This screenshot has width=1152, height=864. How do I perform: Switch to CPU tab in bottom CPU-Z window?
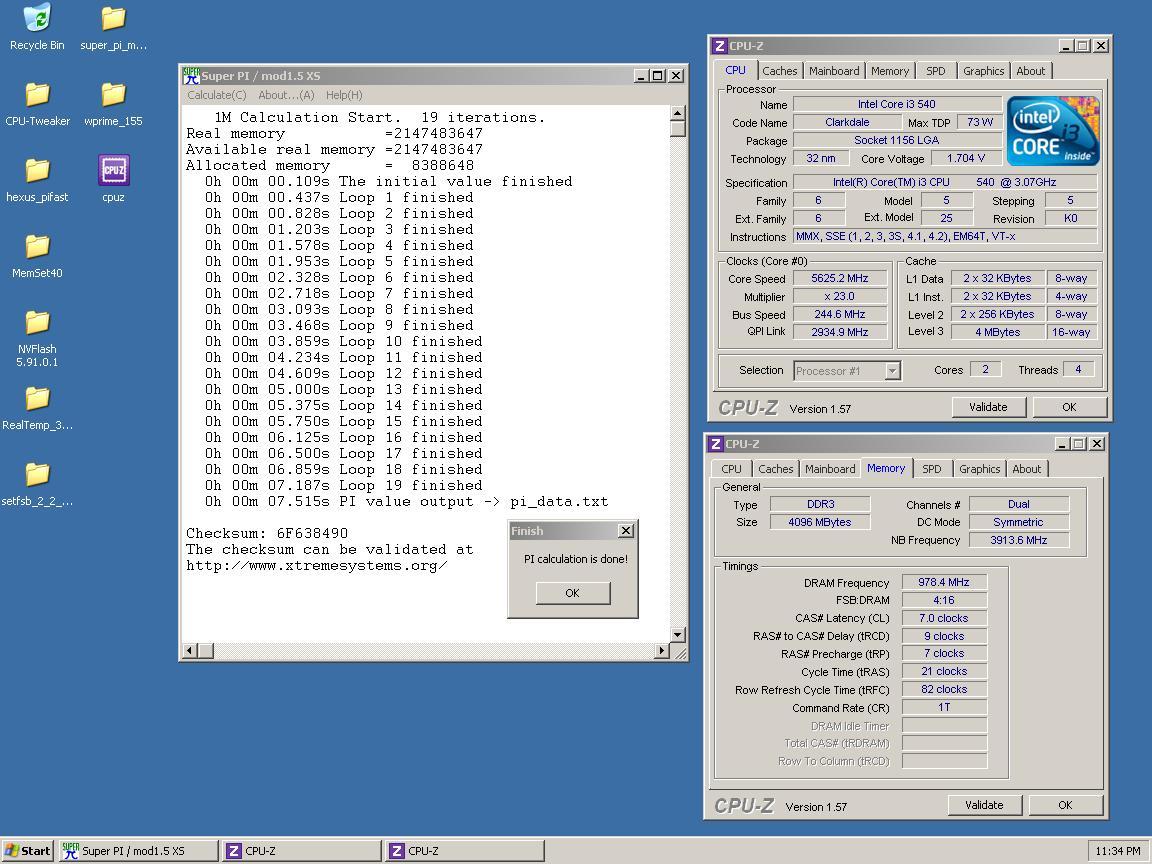coord(731,469)
